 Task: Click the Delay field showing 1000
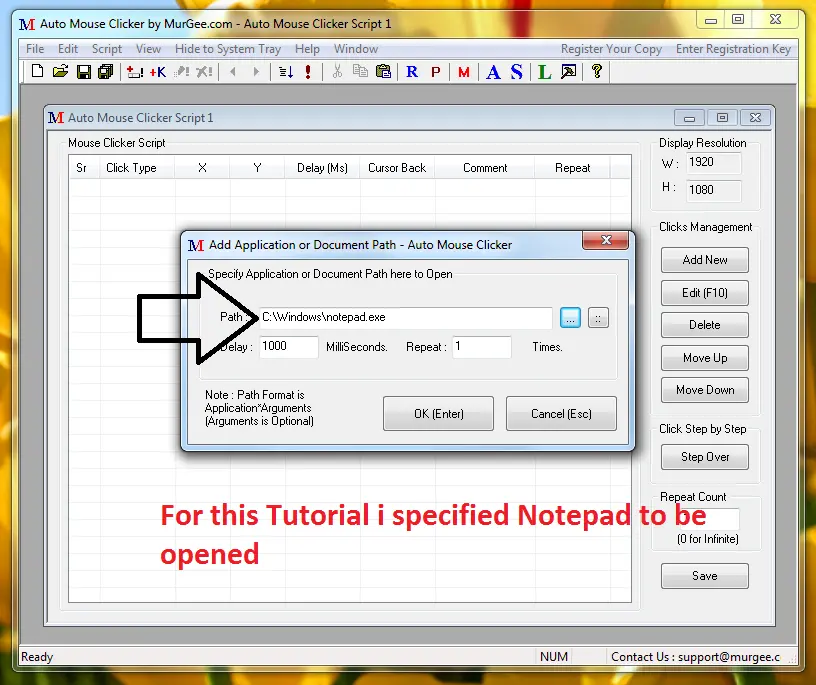point(289,347)
